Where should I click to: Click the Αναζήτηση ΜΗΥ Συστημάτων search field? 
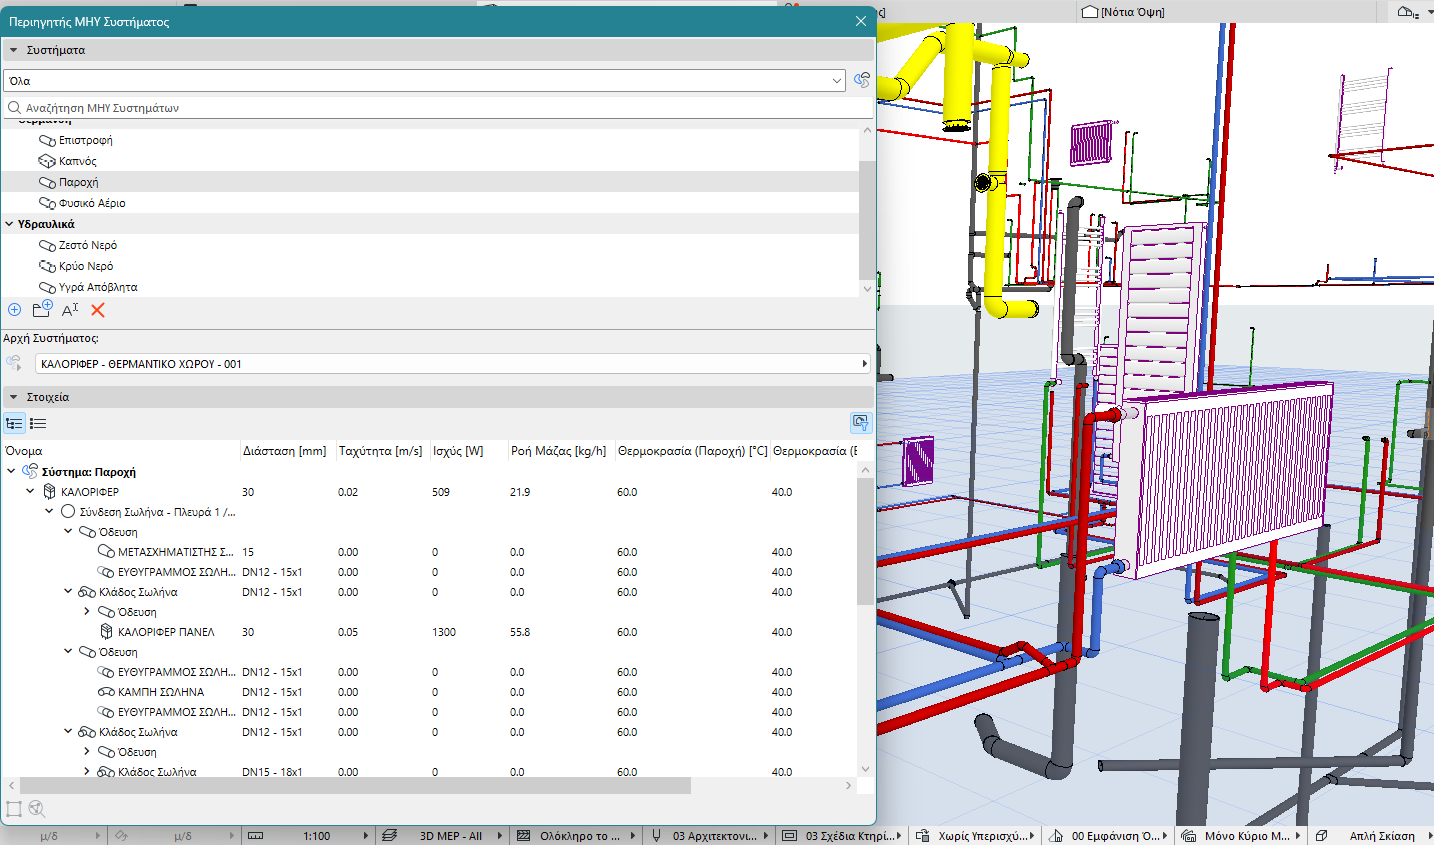pos(430,108)
